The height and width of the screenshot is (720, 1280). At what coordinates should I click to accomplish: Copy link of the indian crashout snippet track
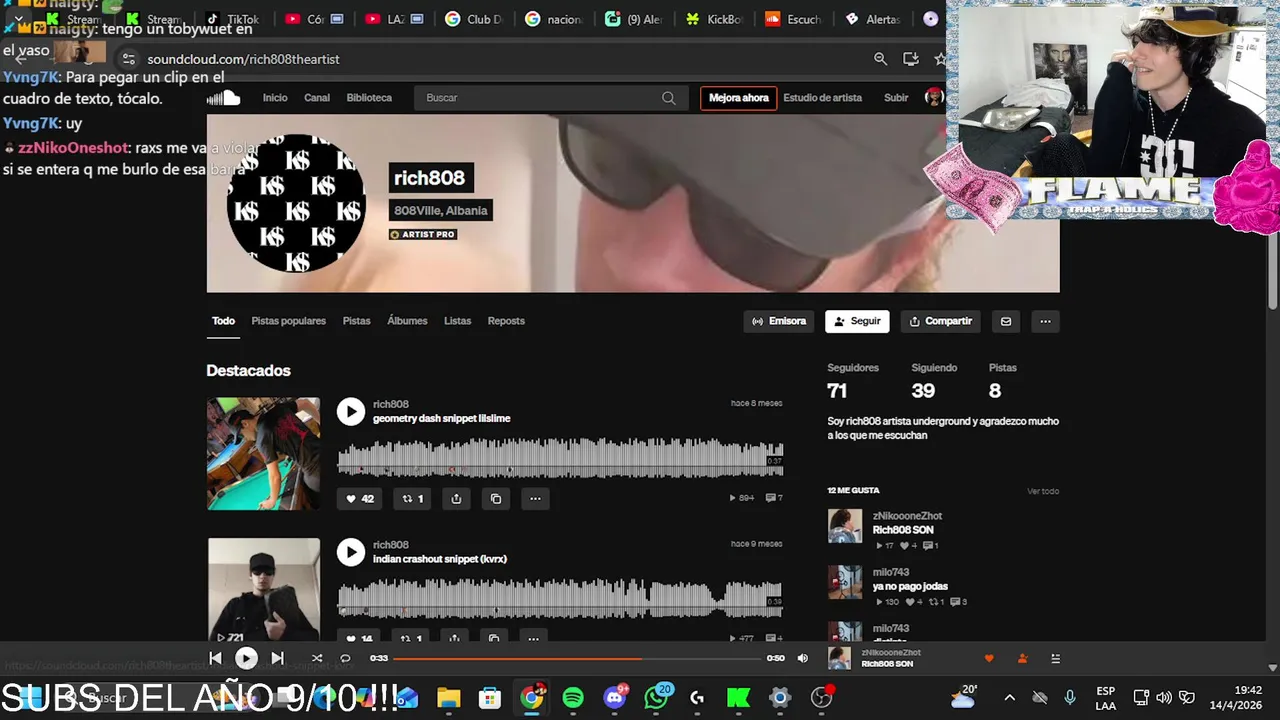[494, 637]
